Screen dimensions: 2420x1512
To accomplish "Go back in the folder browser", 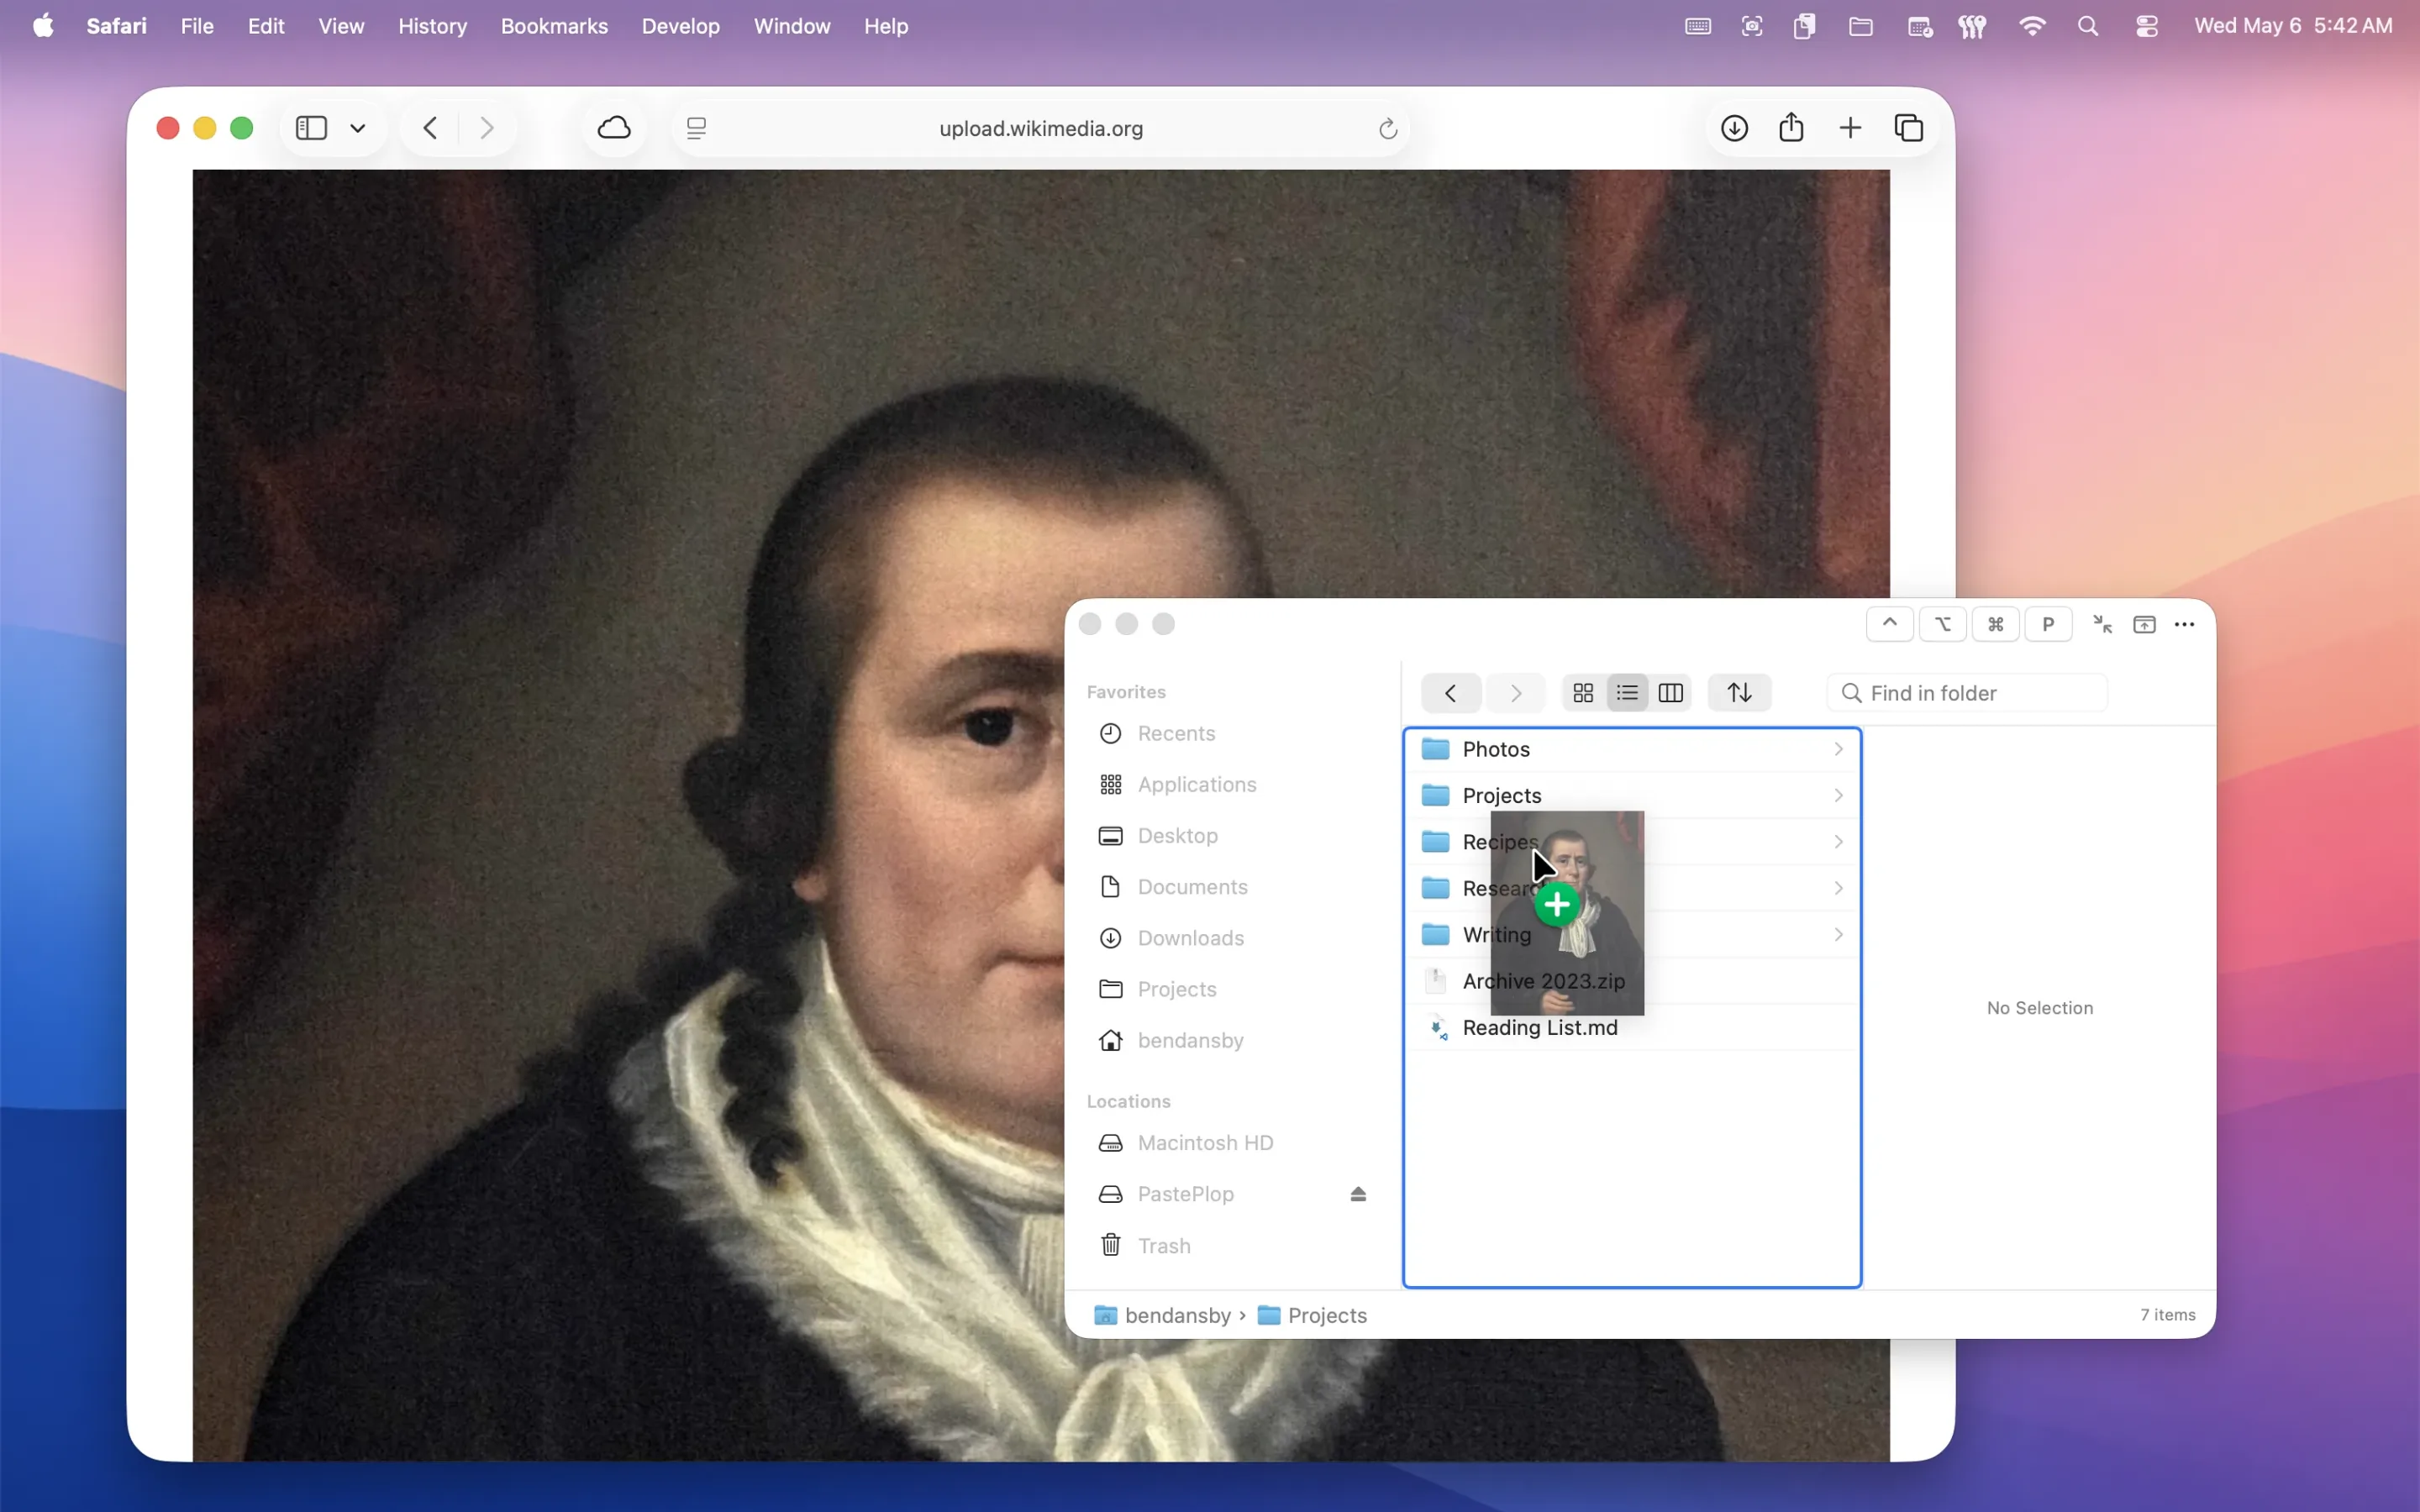I will click(1450, 693).
